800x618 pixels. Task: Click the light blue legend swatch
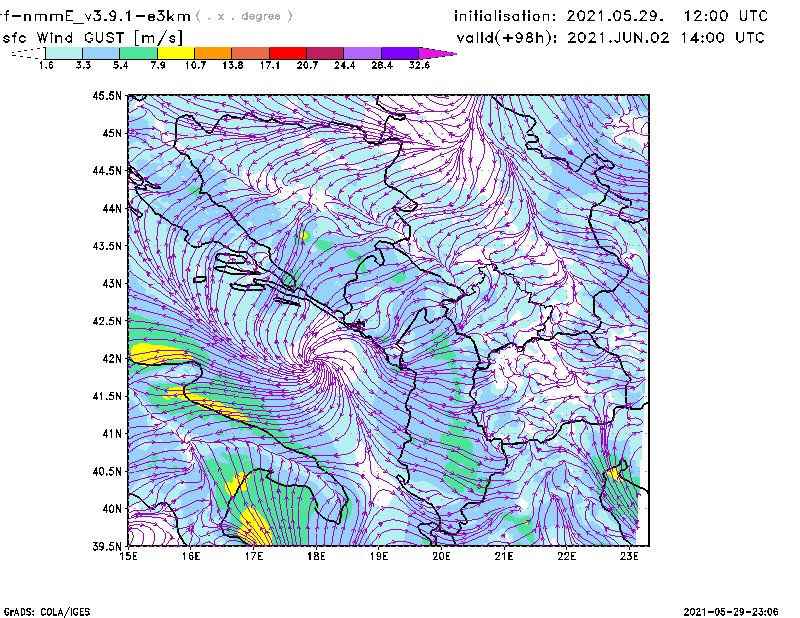click(x=101, y=53)
